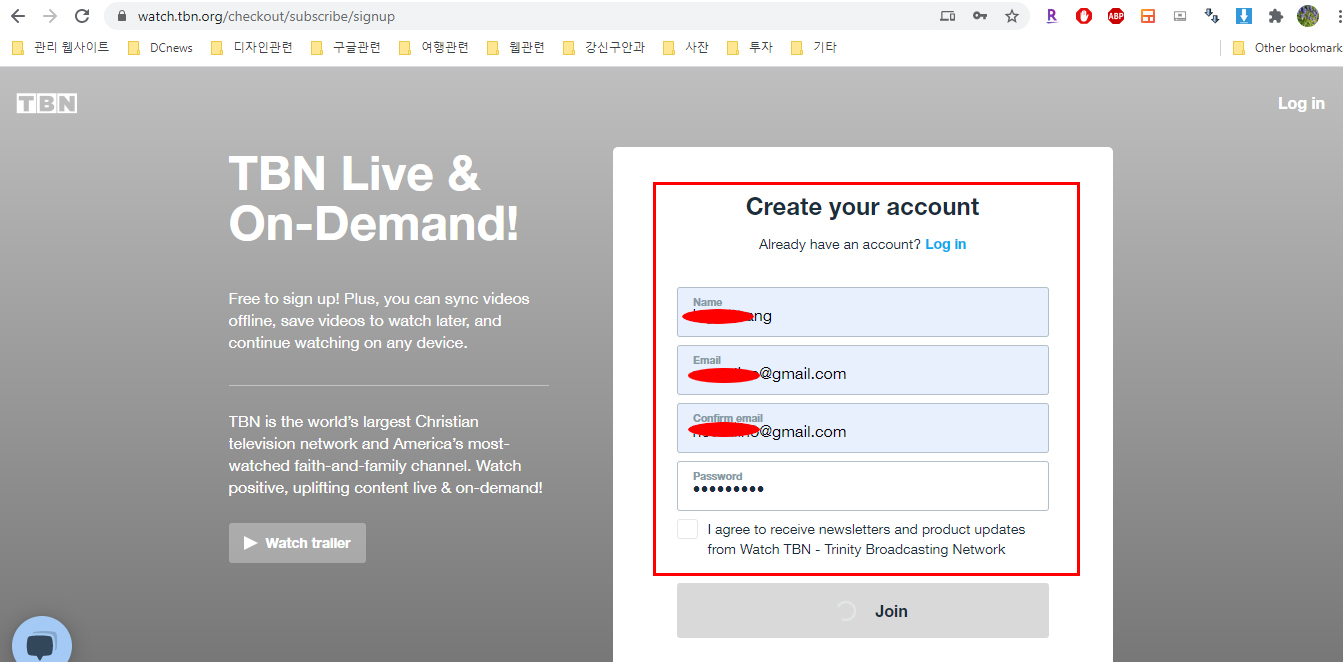Open the 여행관련 bookmark folder
1343x662 pixels.
click(x=434, y=47)
